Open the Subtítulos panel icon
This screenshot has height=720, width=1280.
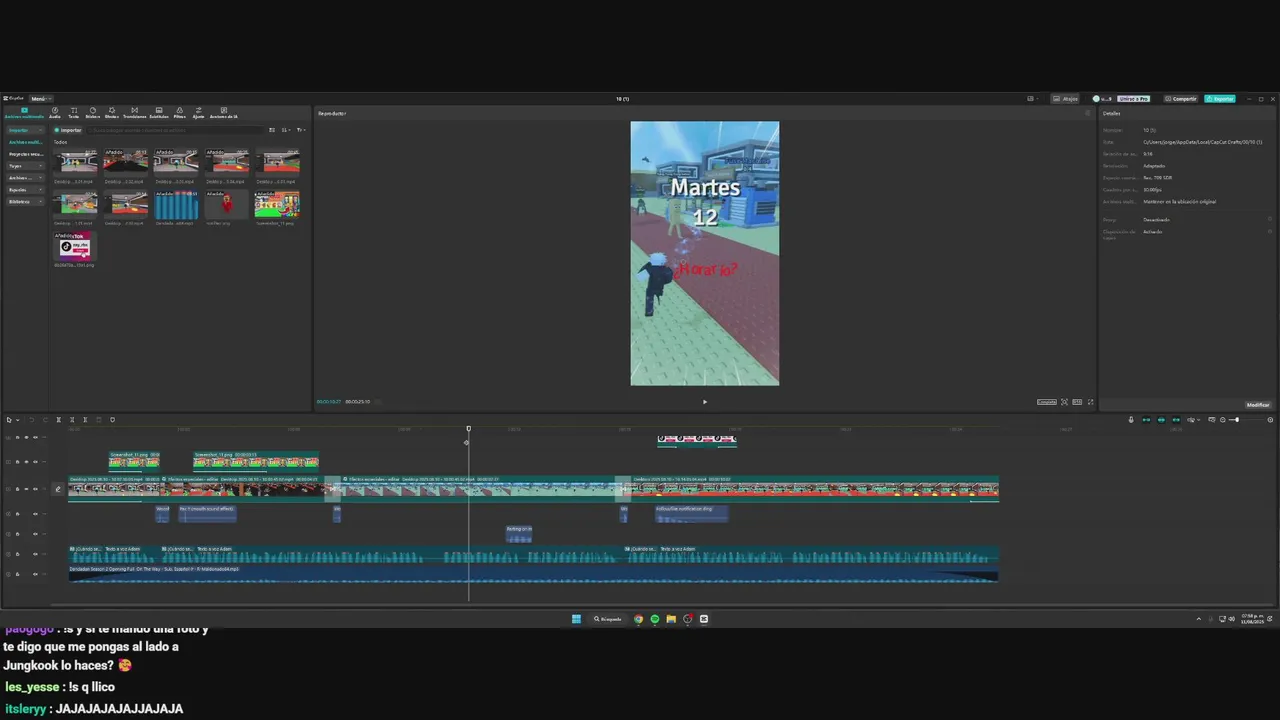pyautogui.click(x=159, y=112)
